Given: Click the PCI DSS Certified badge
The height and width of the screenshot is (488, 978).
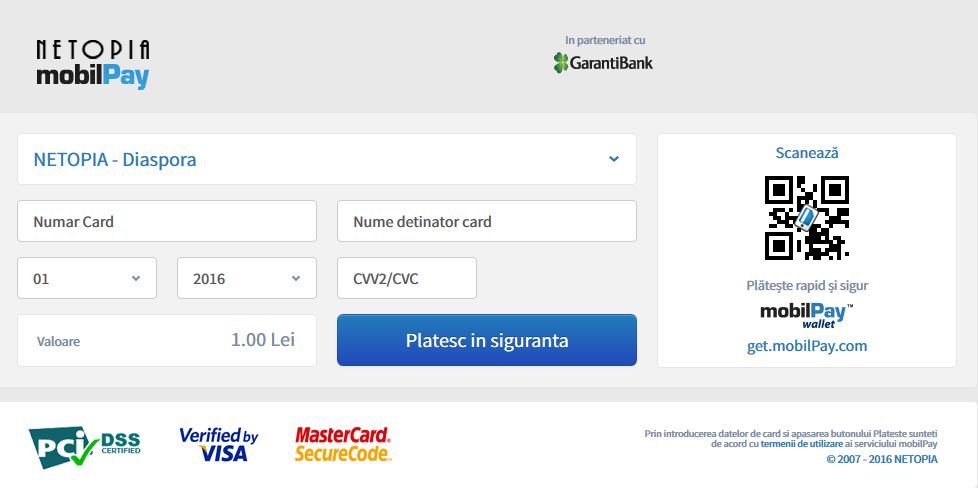Looking at the screenshot, I should coord(85,447).
